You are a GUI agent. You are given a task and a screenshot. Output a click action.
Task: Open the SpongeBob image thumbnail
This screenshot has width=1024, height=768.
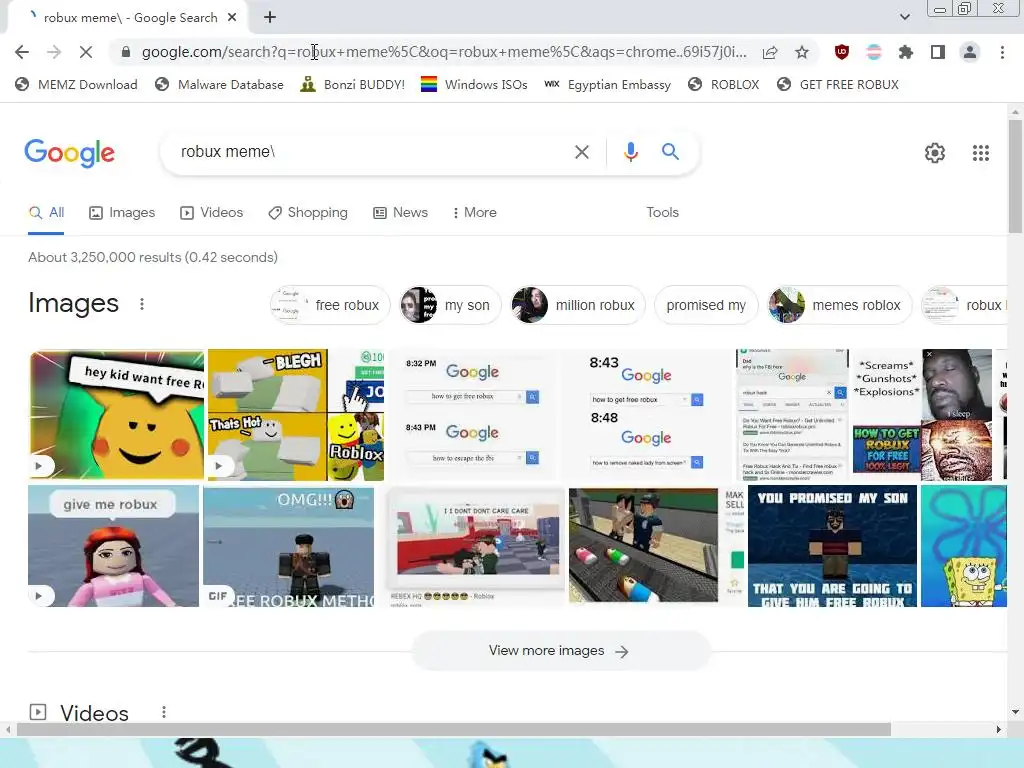(964, 546)
